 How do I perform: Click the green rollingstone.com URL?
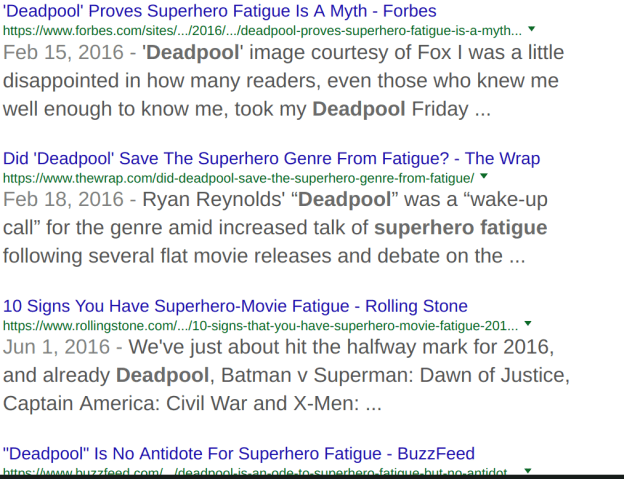260,325
